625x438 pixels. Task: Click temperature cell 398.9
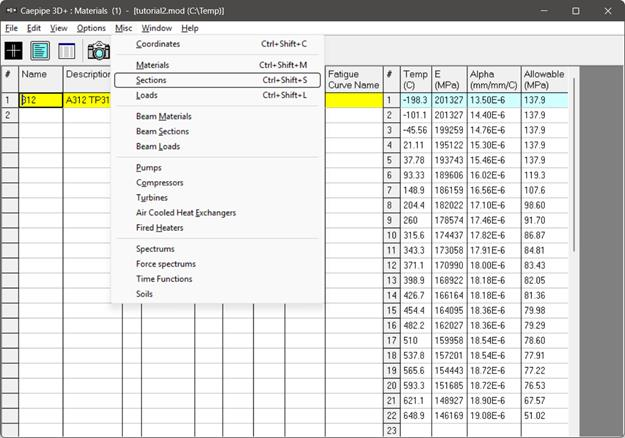point(416,281)
